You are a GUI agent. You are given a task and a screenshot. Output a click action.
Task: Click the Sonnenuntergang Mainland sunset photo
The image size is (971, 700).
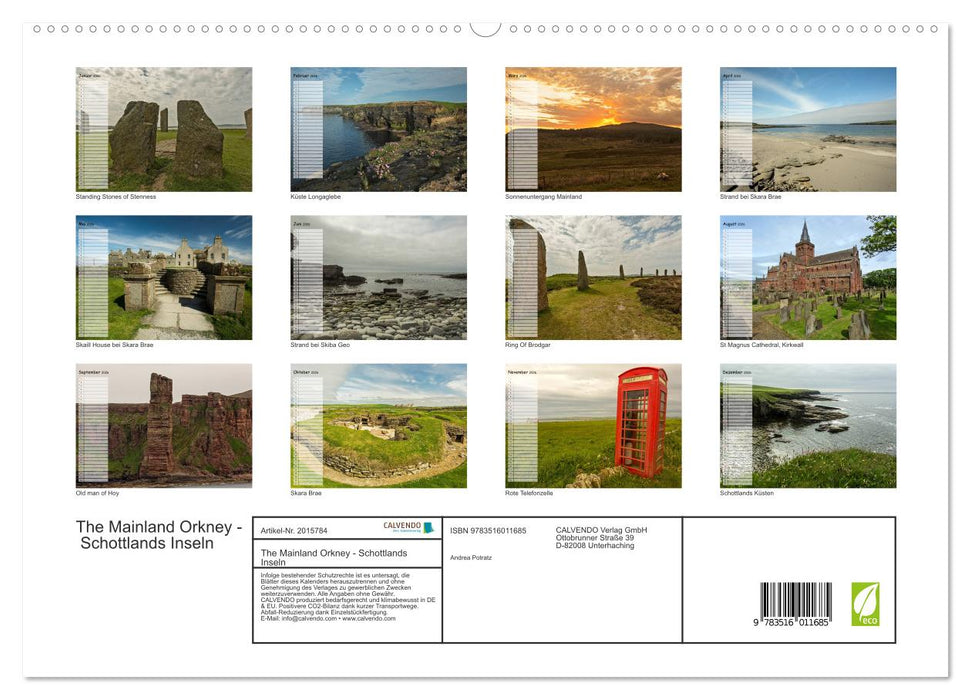point(593,128)
